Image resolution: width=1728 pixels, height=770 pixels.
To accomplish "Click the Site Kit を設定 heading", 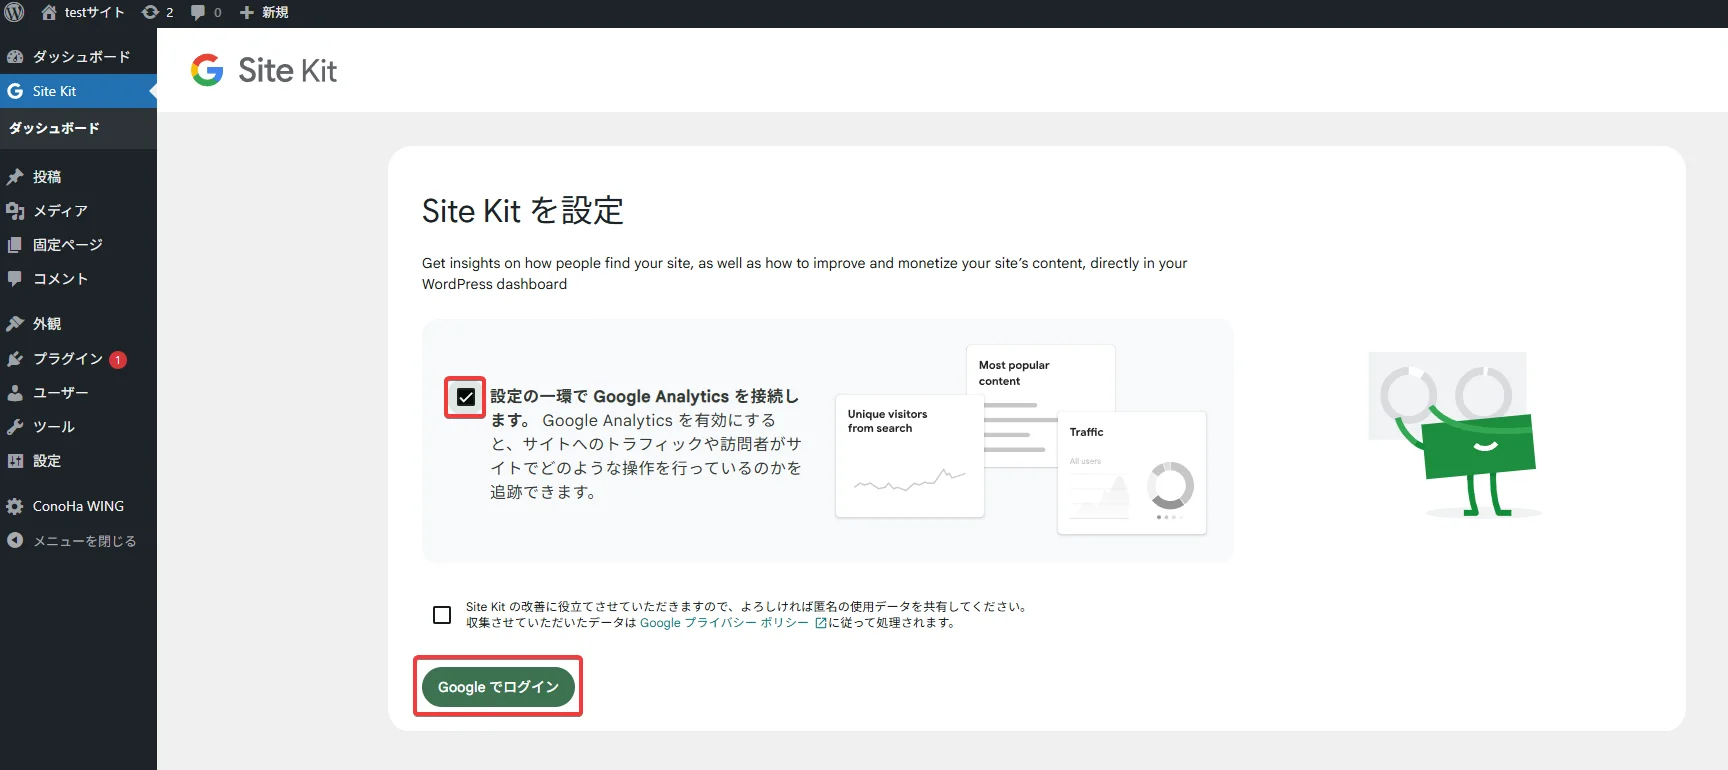I will coord(523,211).
